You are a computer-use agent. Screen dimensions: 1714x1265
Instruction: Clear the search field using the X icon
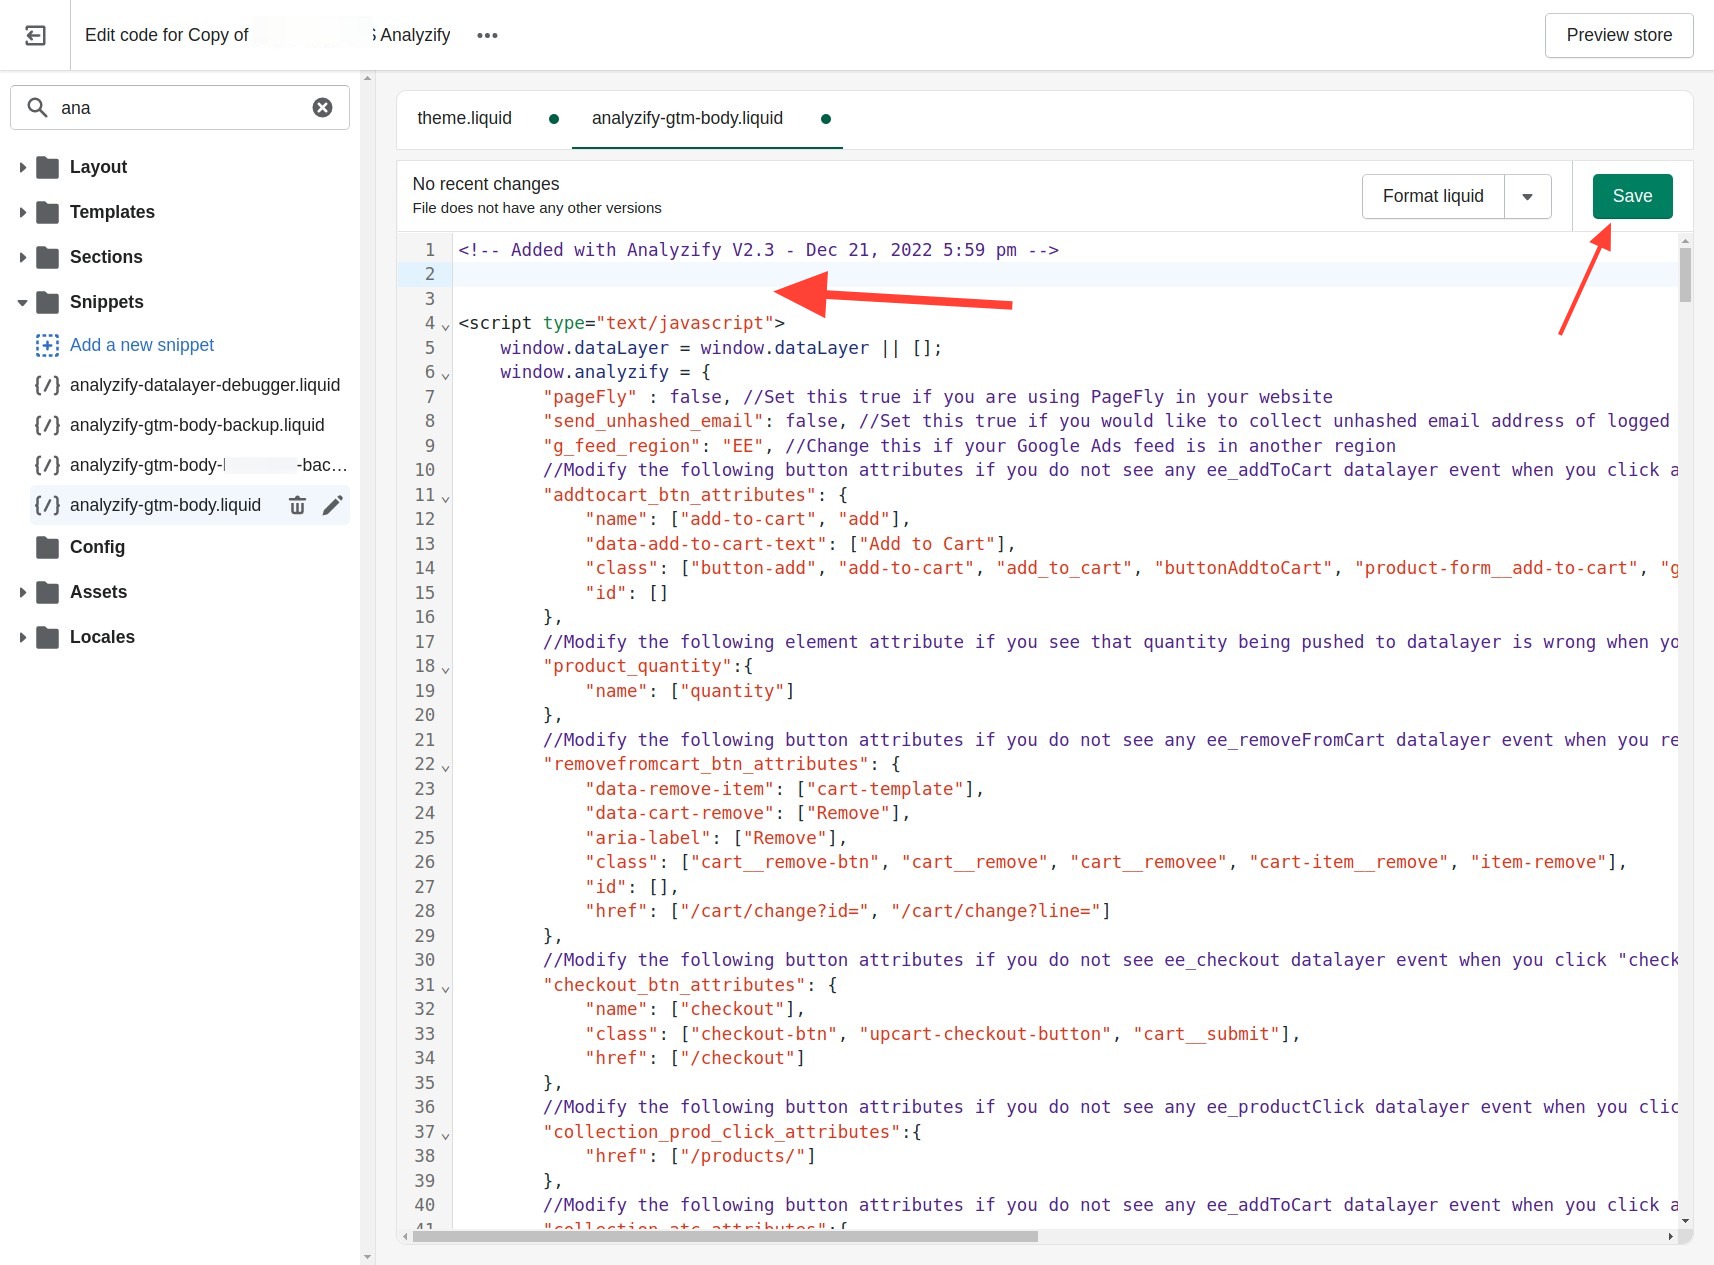pos(322,107)
